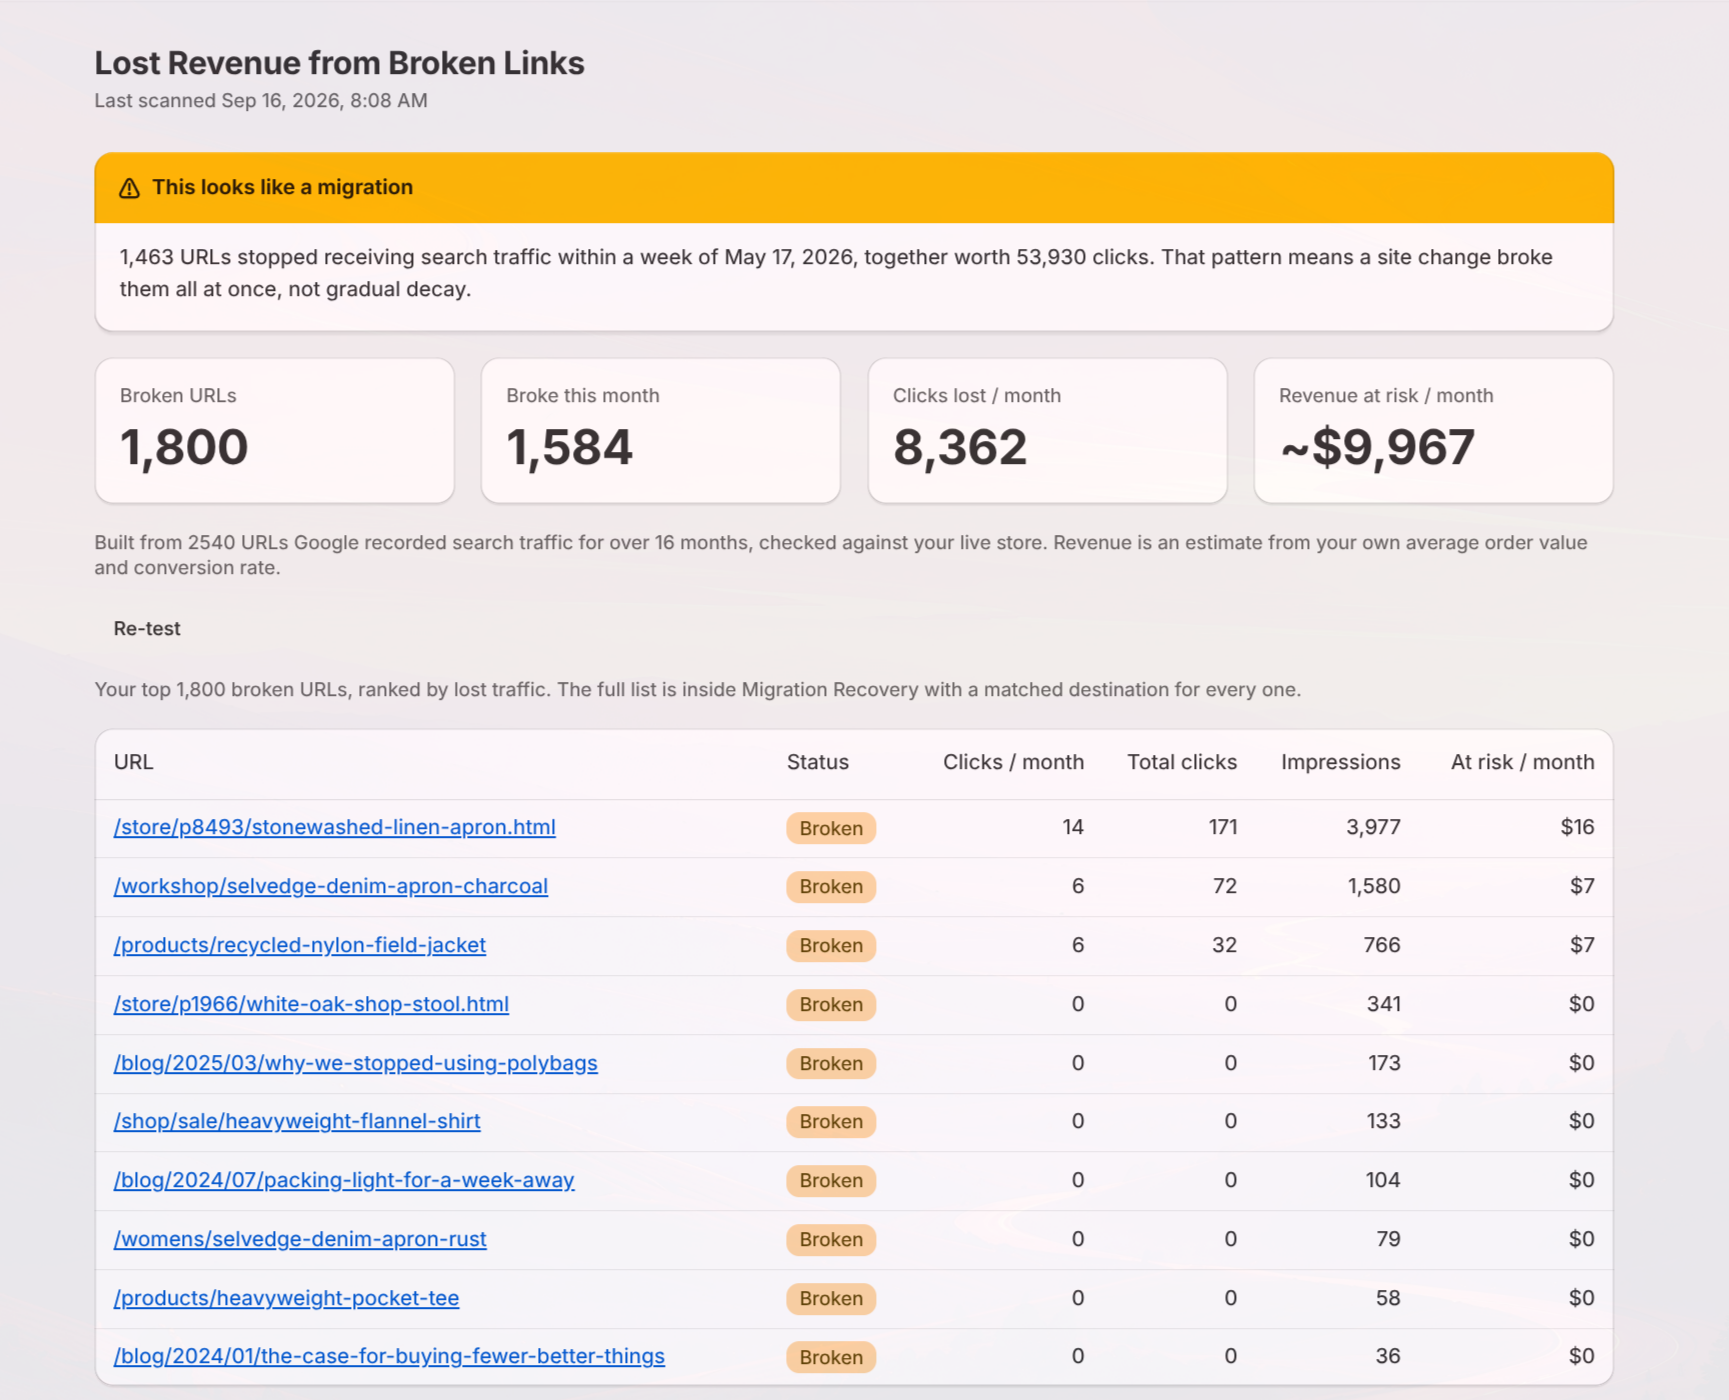Open the selvedge-denim-apron-charcoal link
The width and height of the screenshot is (1729, 1400).
point(330,886)
